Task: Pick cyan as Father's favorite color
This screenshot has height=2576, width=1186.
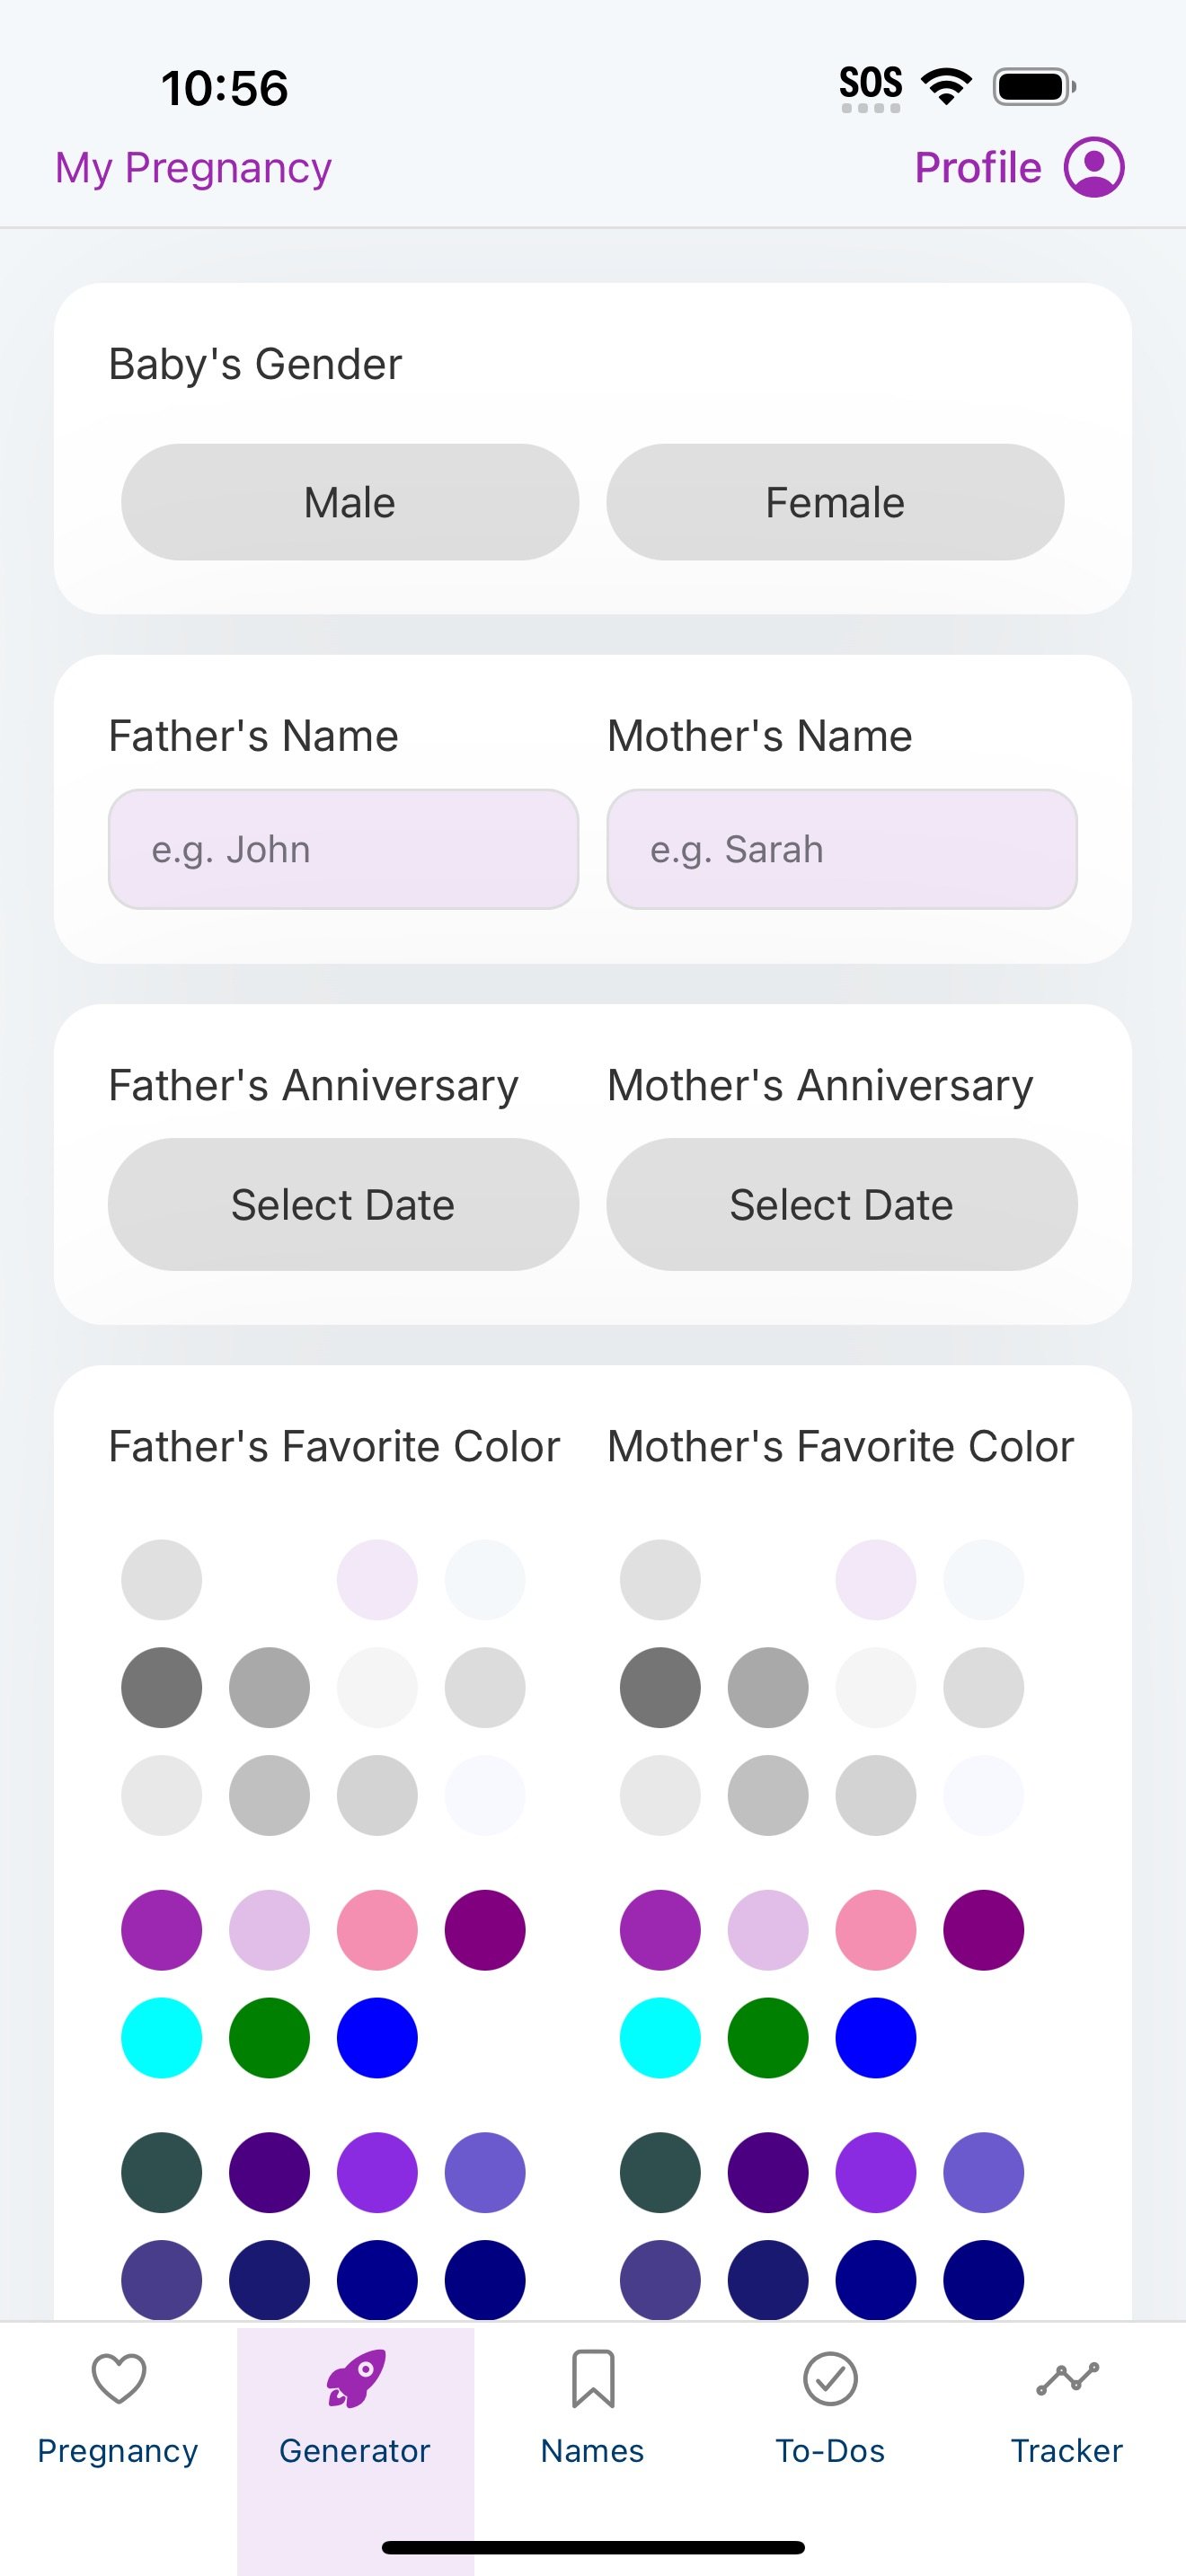Action: click(161, 2037)
